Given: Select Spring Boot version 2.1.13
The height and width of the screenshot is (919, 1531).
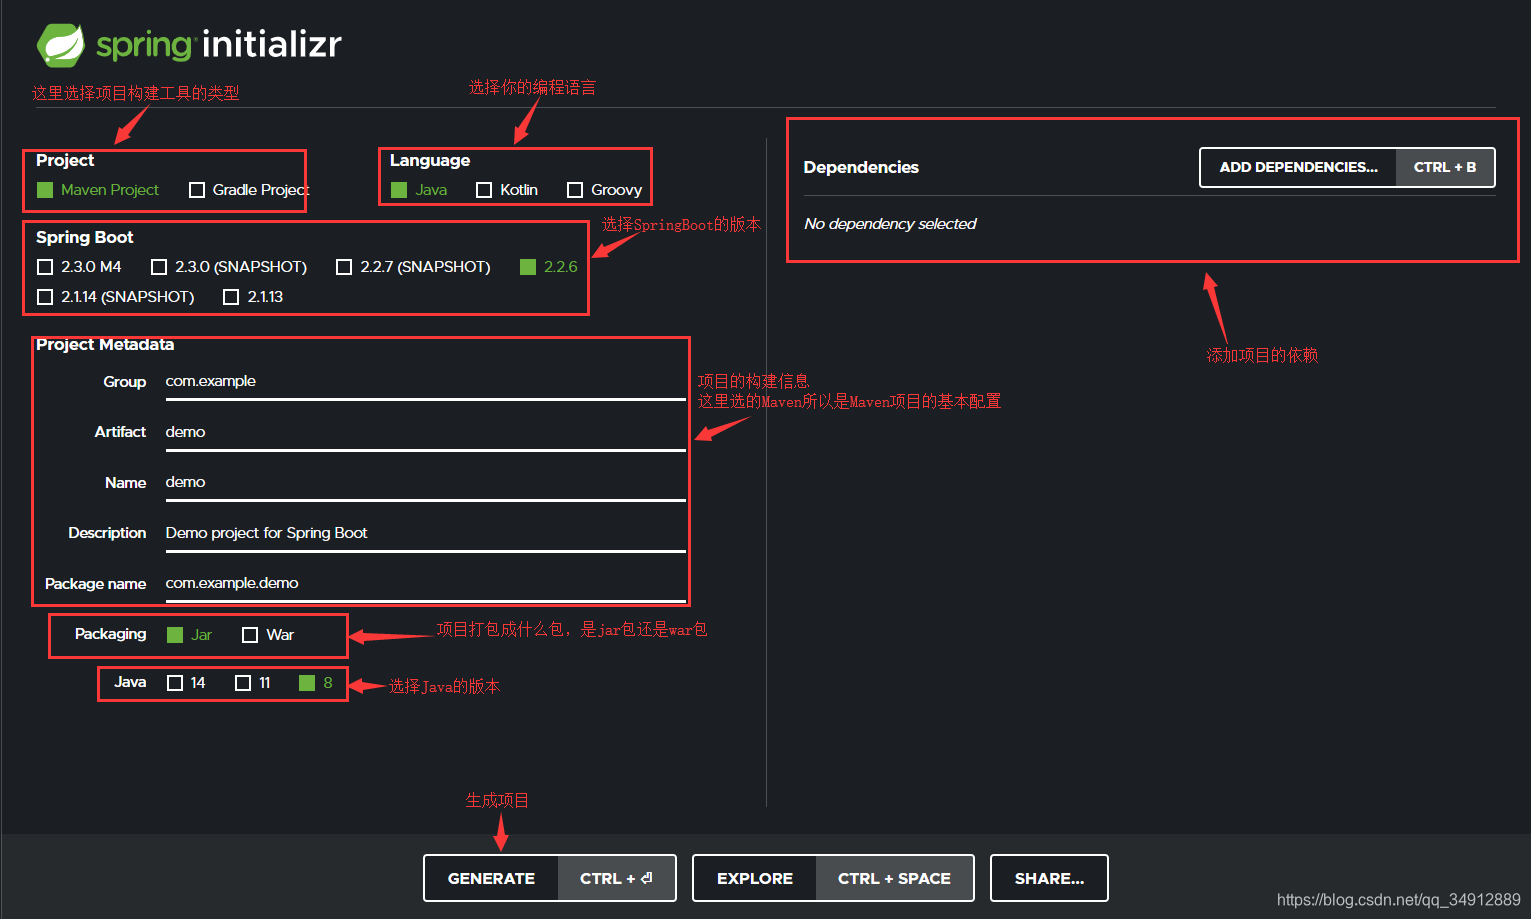Looking at the screenshot, I should pyautogui.click(x=253, y=297).
